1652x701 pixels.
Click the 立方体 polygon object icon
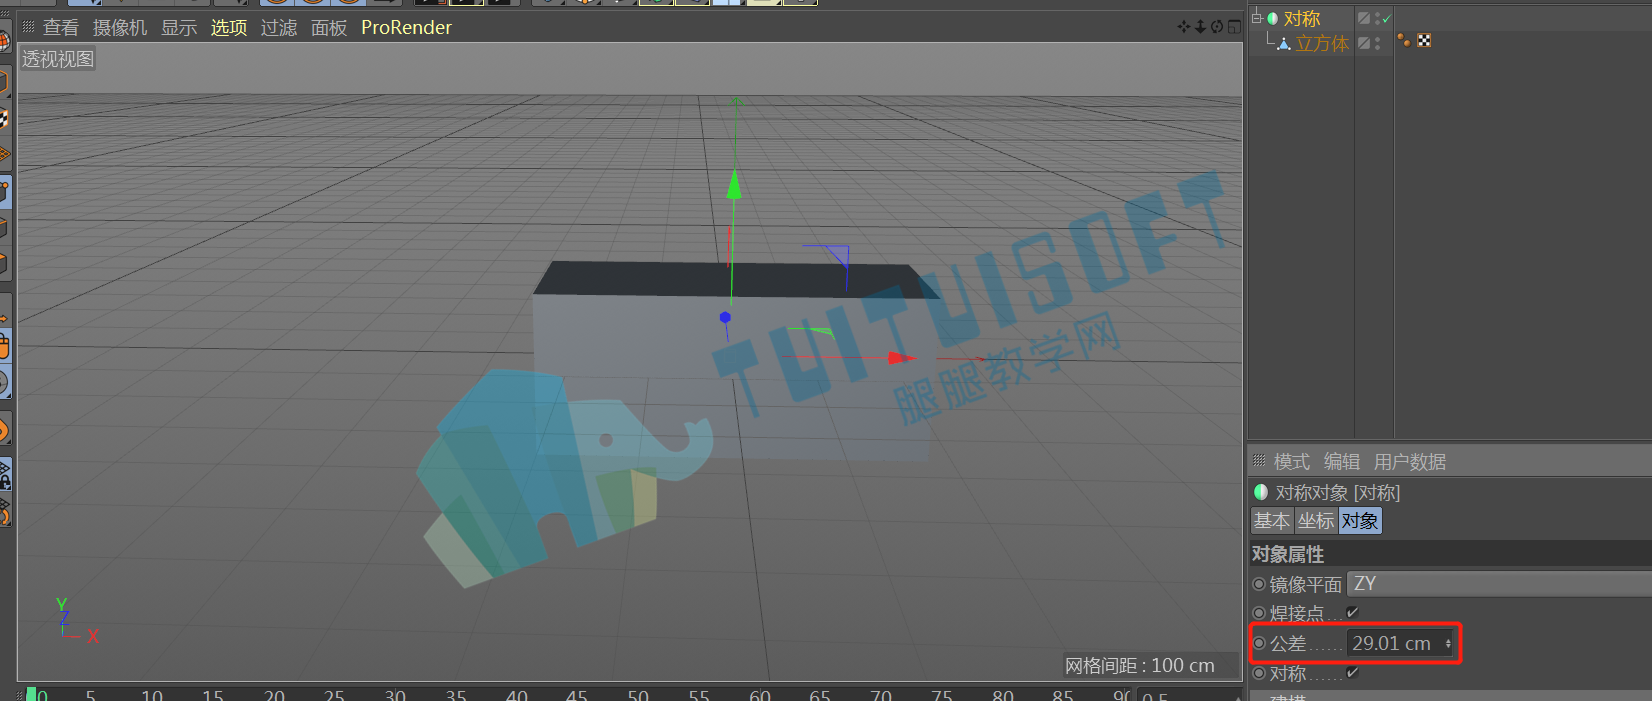click(1284, 43)
